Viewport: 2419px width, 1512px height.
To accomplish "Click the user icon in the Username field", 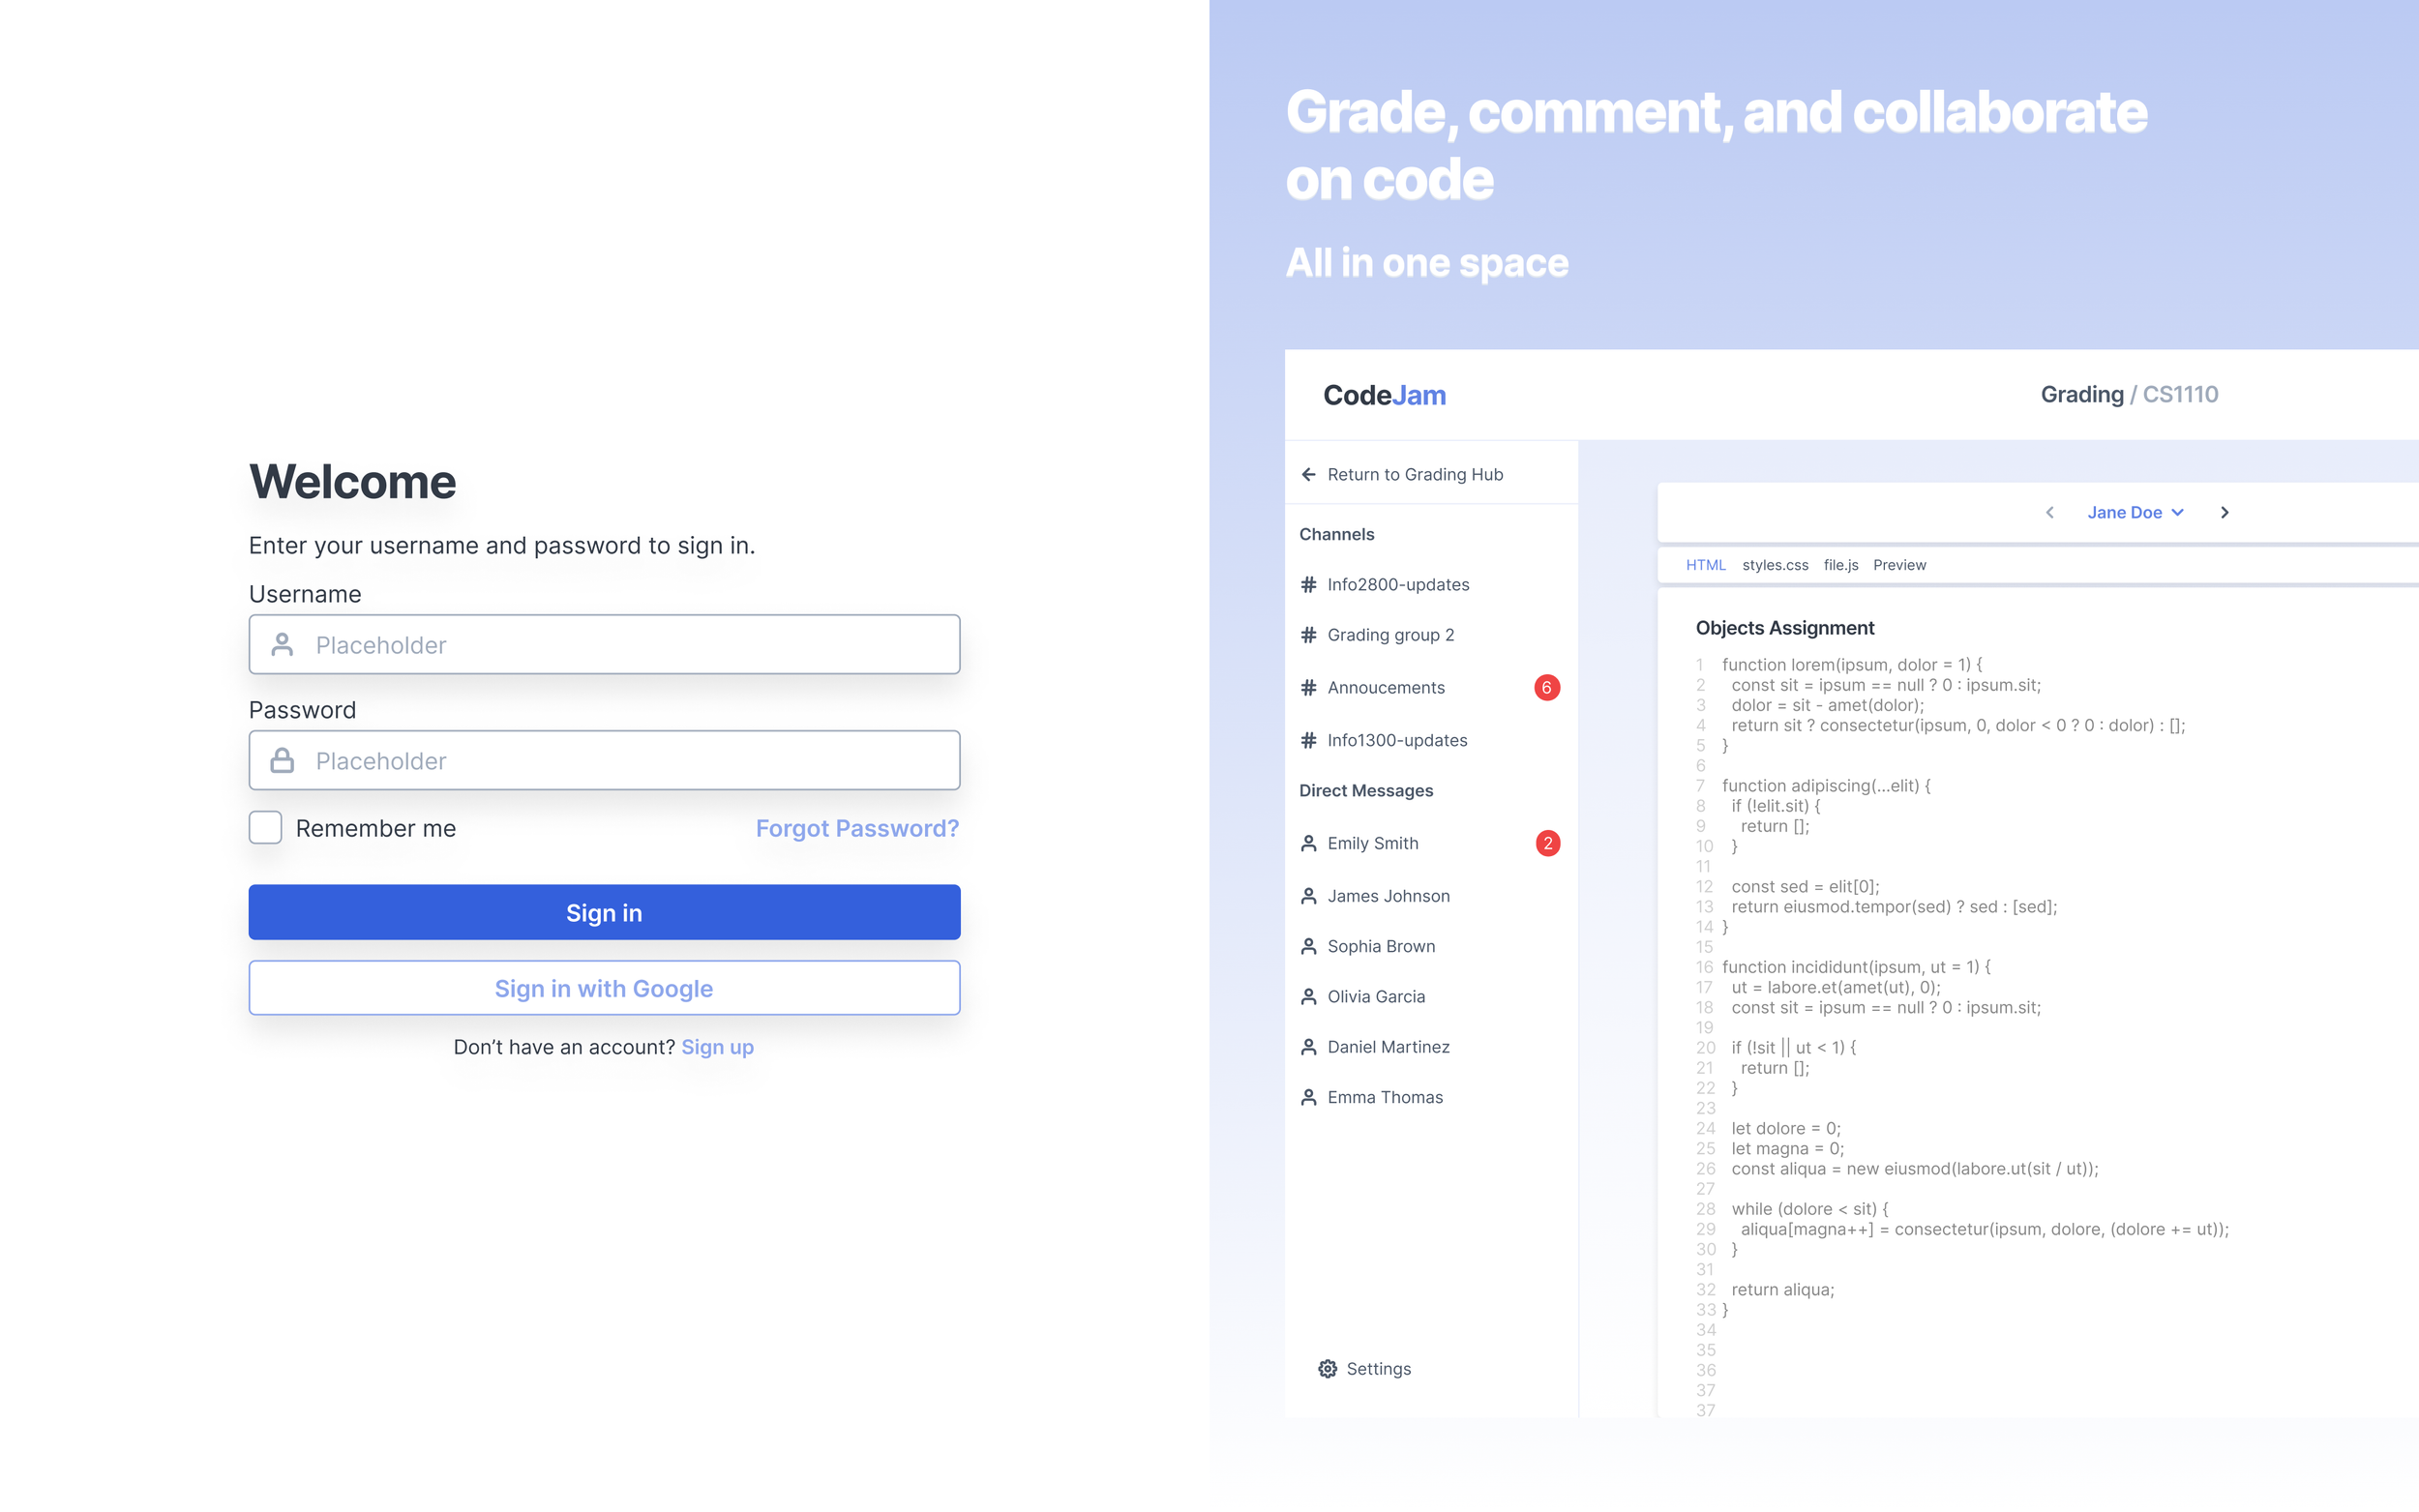I will [x=282, y=645].
